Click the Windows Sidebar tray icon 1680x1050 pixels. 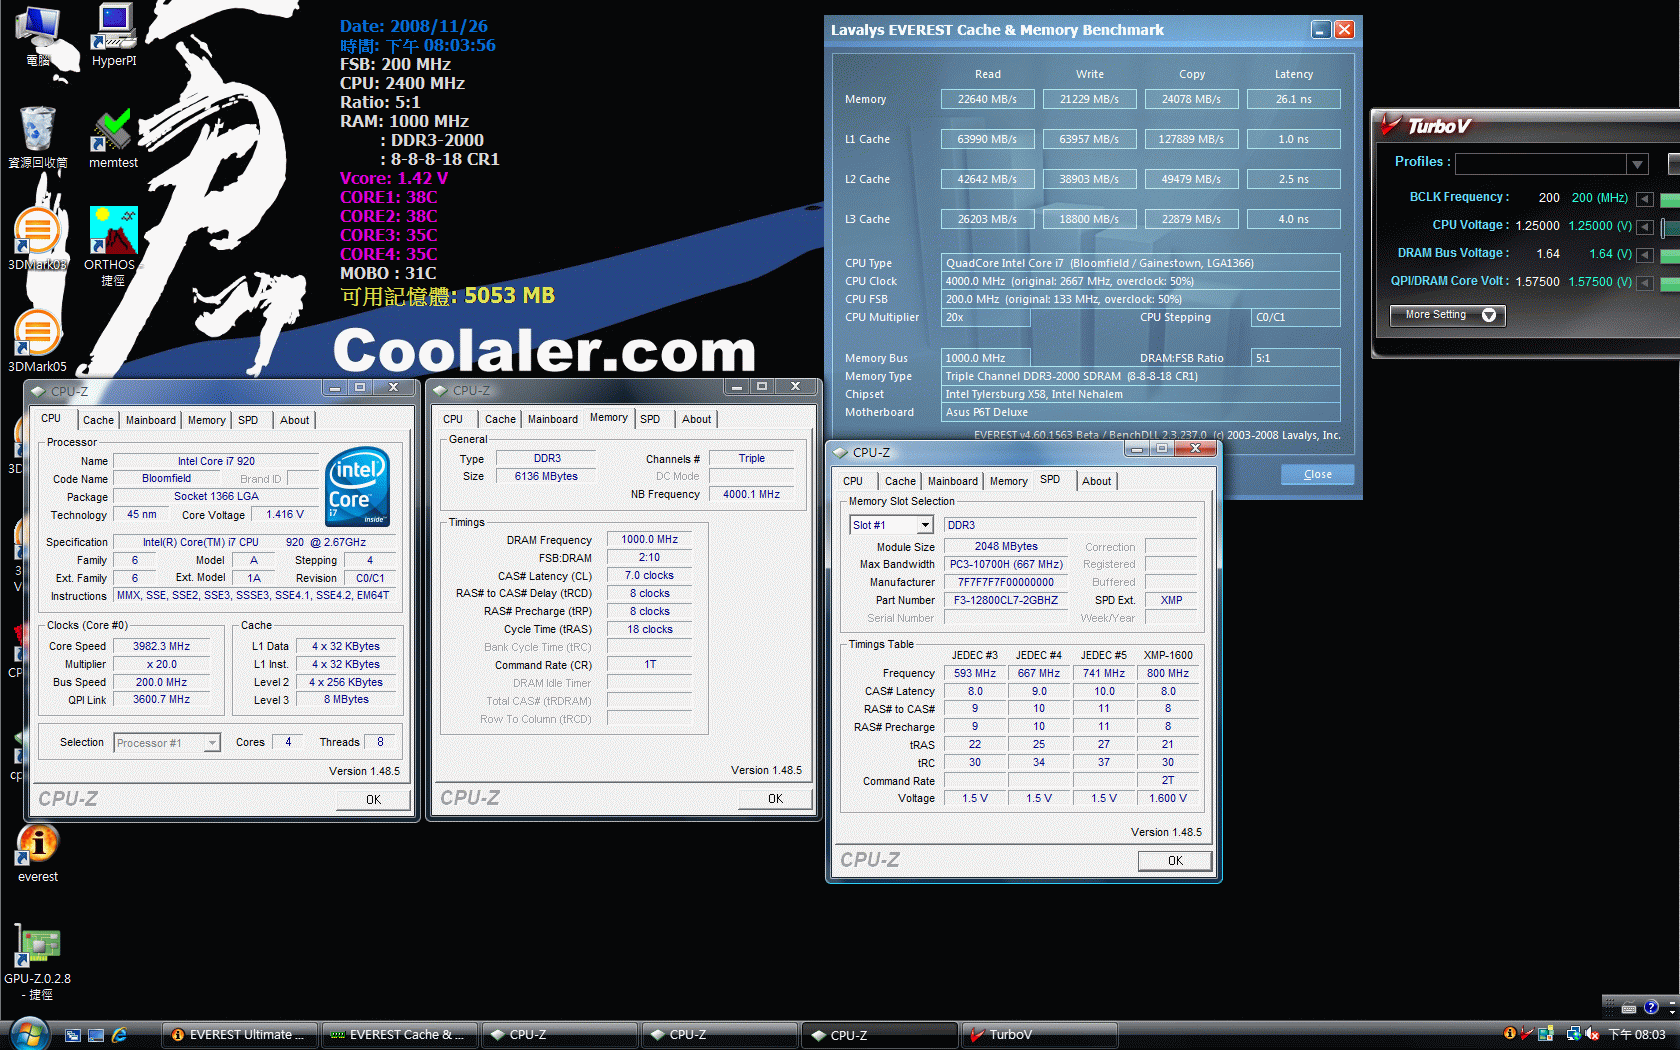(x=1546, y=1034)
